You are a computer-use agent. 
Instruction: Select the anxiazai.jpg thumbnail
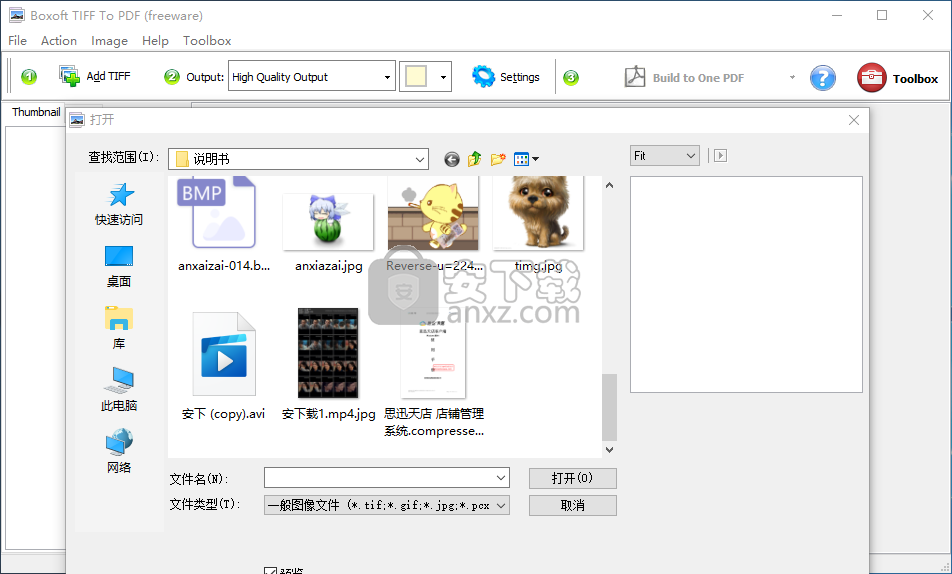[x=328, y=232]
